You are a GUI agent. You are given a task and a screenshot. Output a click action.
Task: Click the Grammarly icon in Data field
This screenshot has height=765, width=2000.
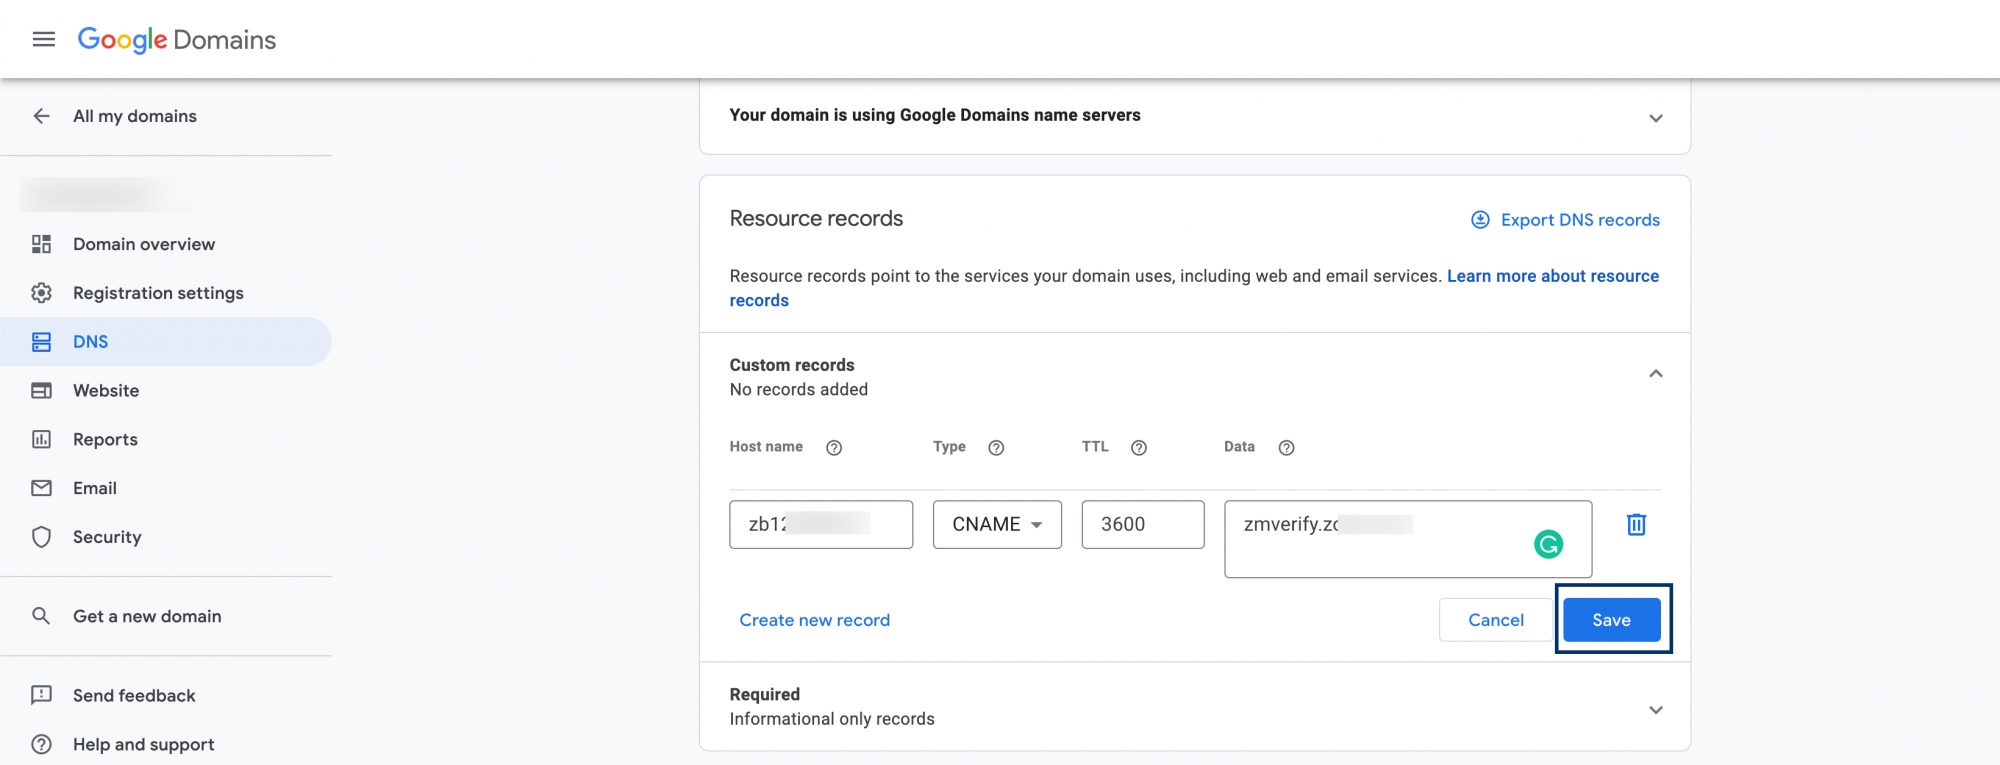1548,544
